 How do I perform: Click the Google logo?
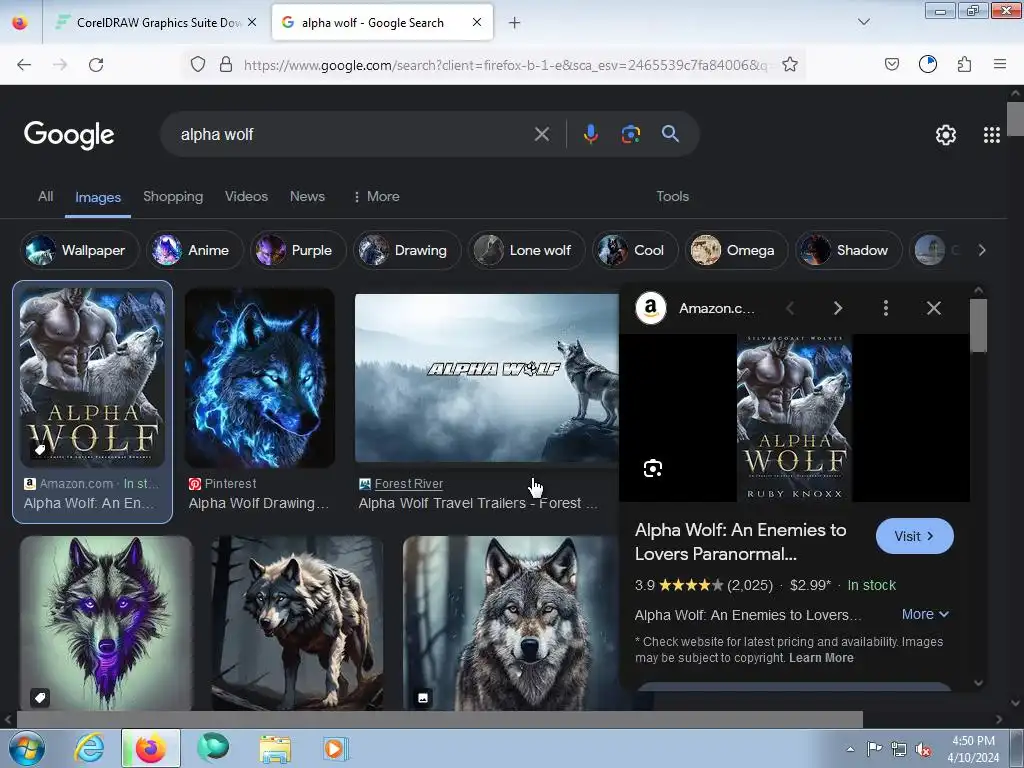pyautogui.click(x=69, y=135)
